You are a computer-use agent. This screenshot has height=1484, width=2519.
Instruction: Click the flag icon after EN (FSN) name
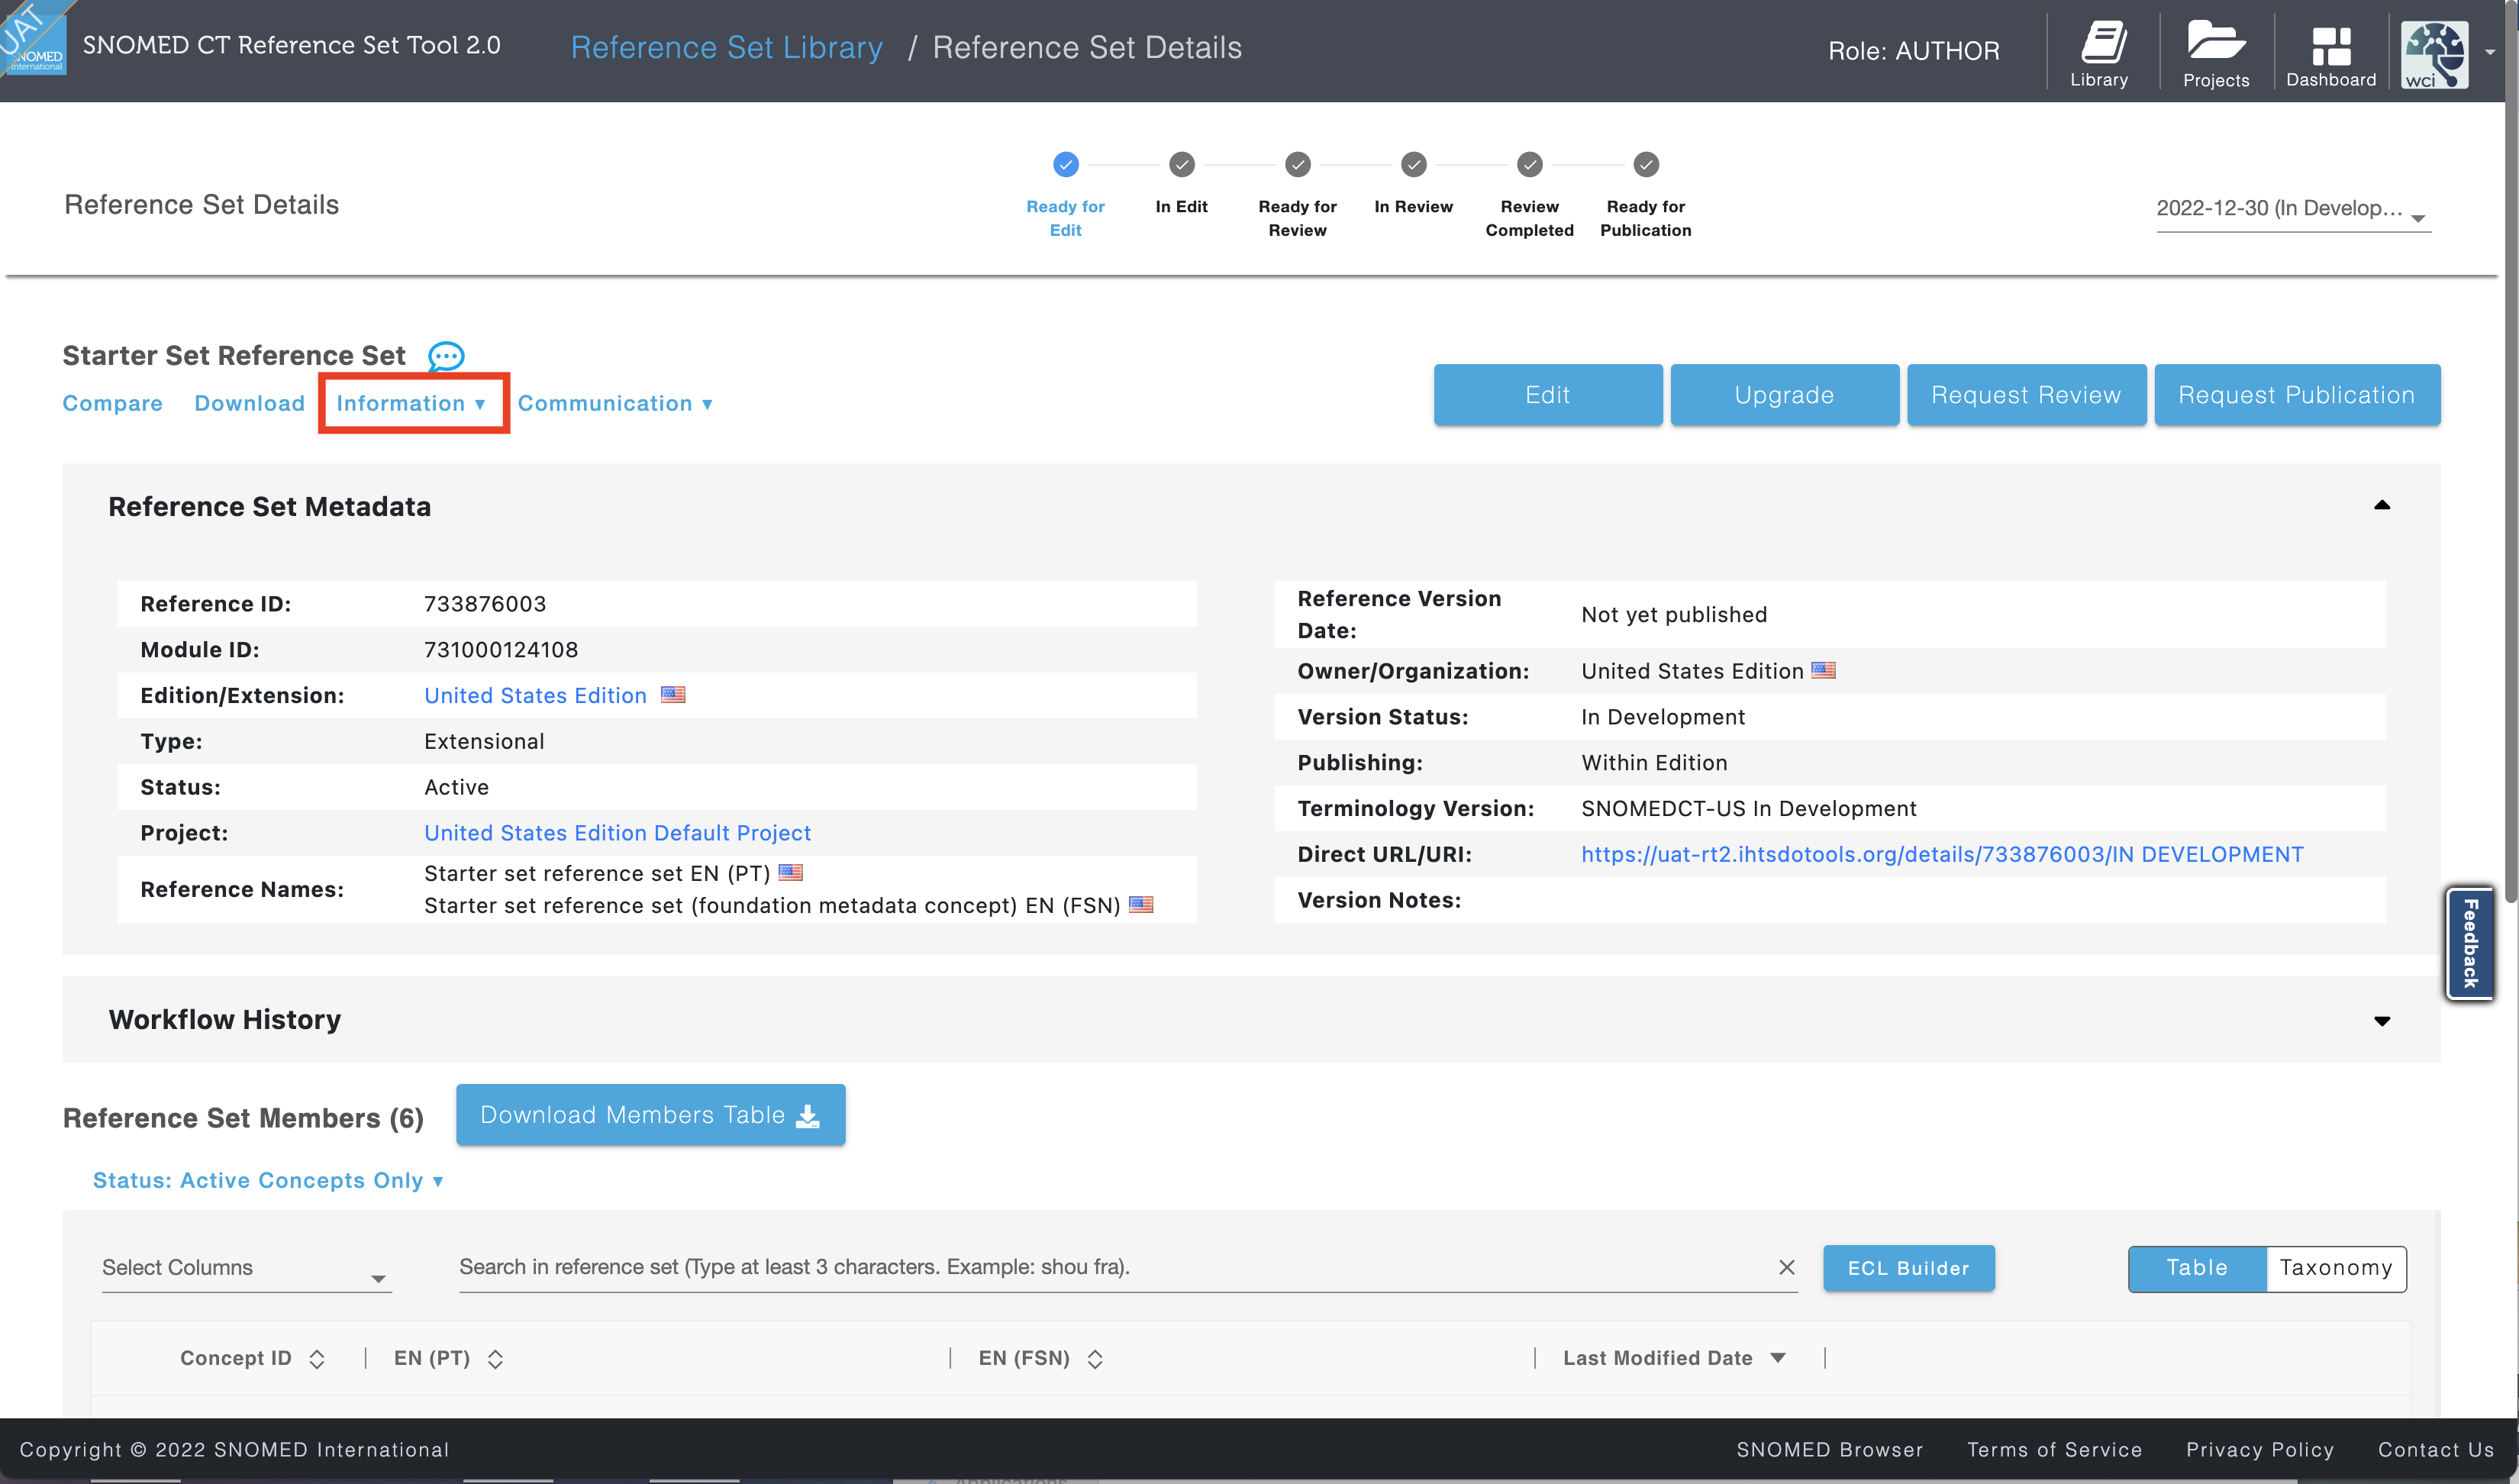click(x=1140, y=904)
